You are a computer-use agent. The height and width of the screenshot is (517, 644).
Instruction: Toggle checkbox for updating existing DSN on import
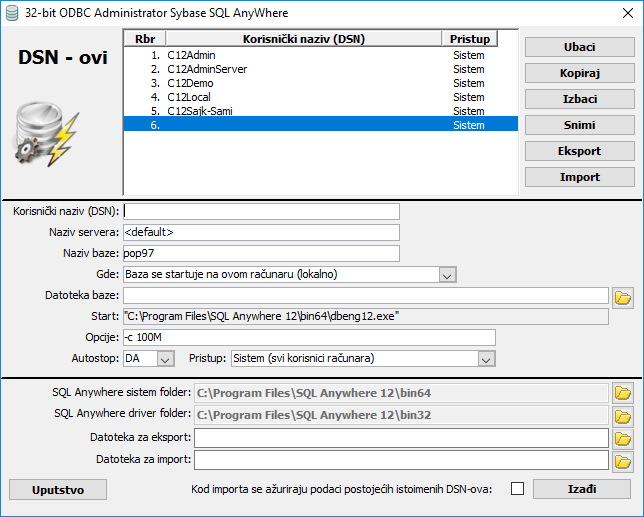pos(517,489)
